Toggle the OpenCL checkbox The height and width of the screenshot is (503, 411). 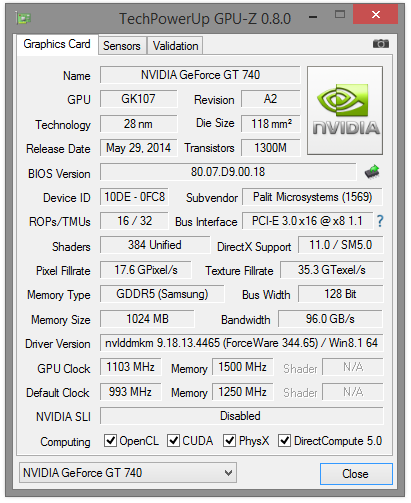pos(110,440)
